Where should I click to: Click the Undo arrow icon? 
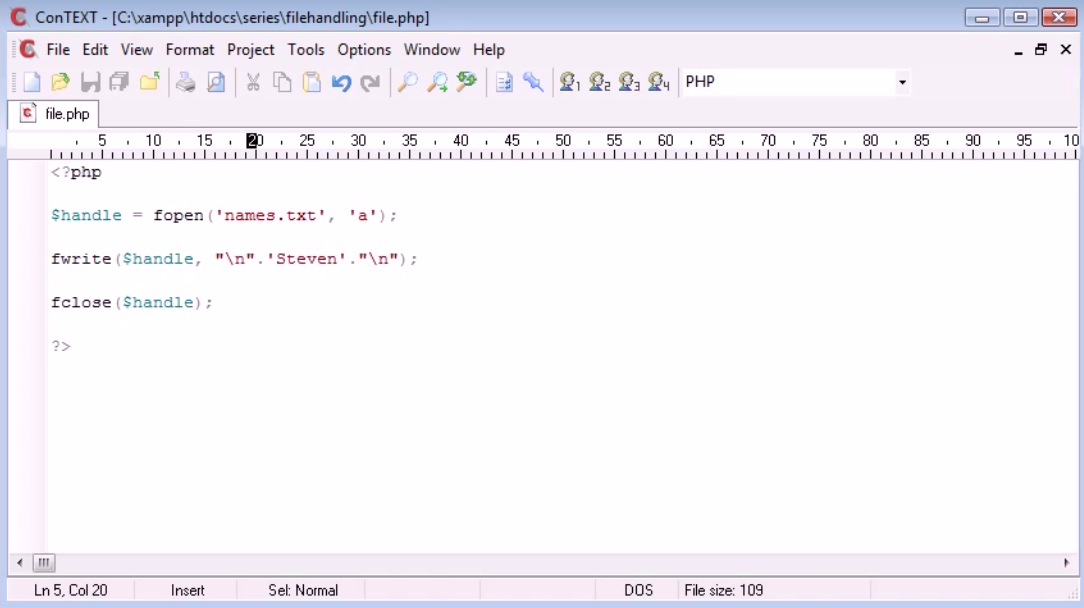point(342,82)
